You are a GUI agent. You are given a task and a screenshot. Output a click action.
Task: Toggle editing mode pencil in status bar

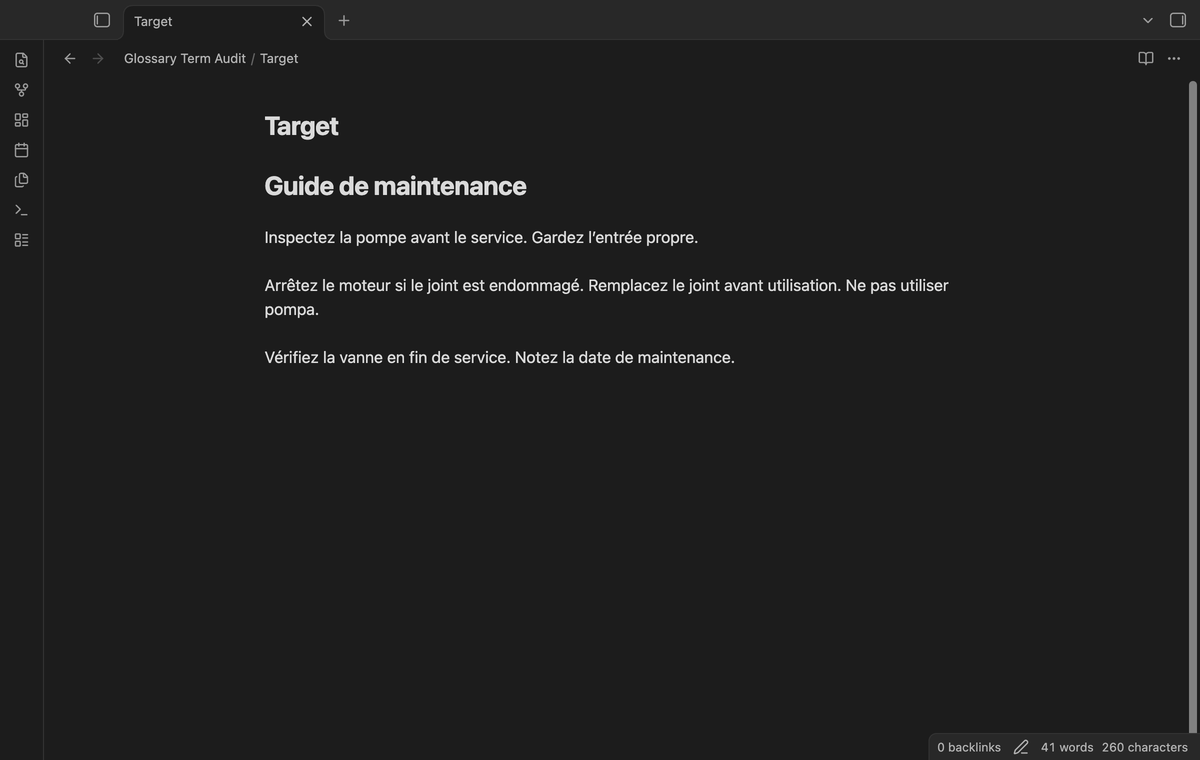1021,747
